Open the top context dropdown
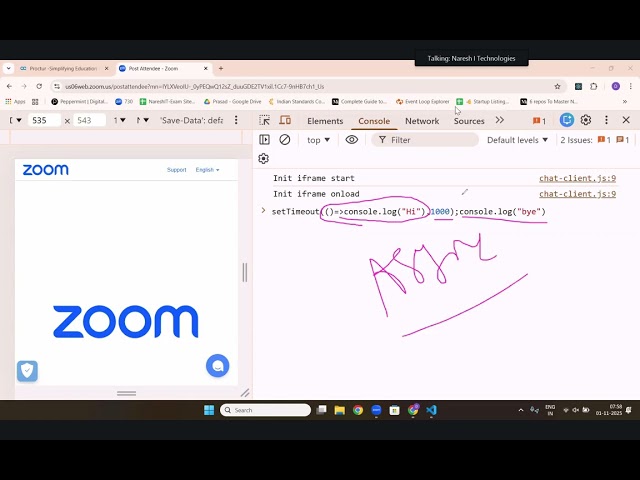 318,140
